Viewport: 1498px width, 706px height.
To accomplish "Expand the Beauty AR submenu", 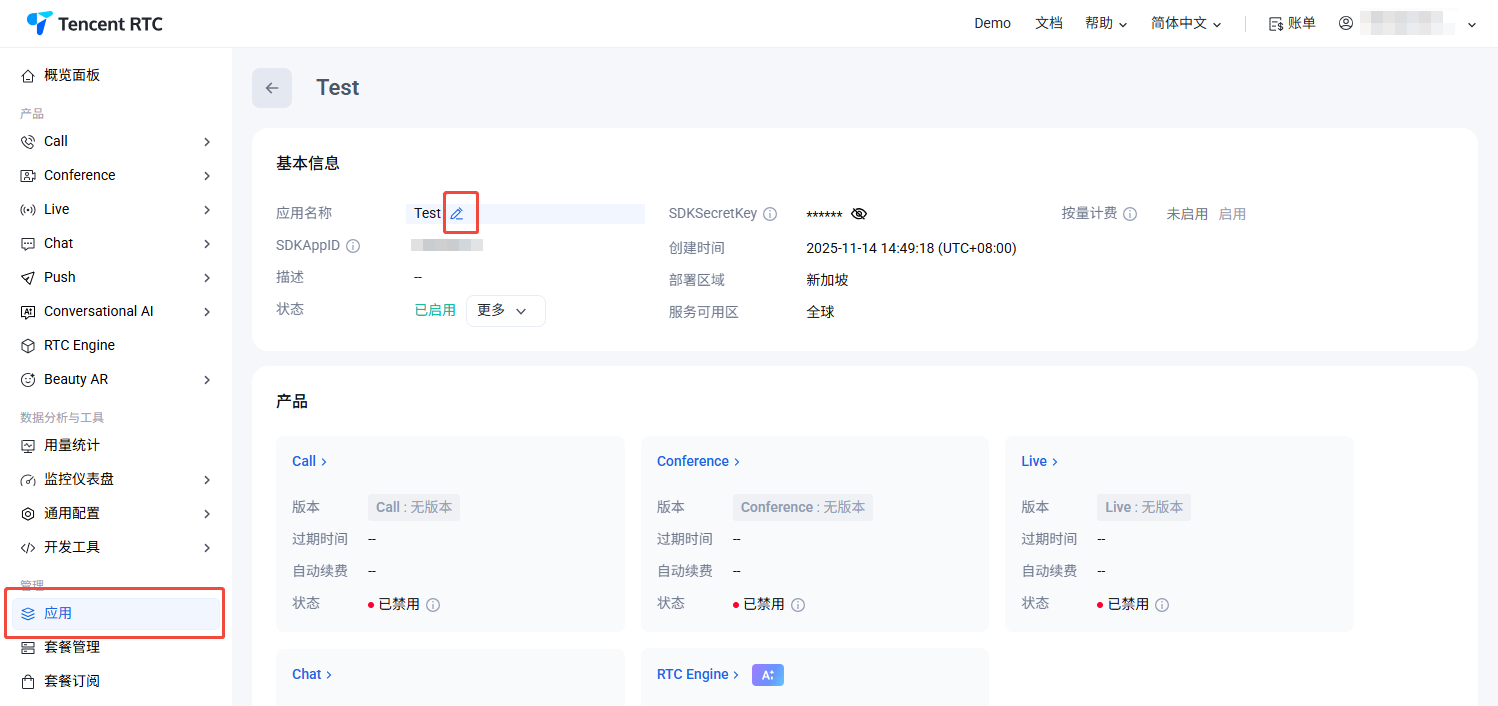I will (x=207, y=380).
